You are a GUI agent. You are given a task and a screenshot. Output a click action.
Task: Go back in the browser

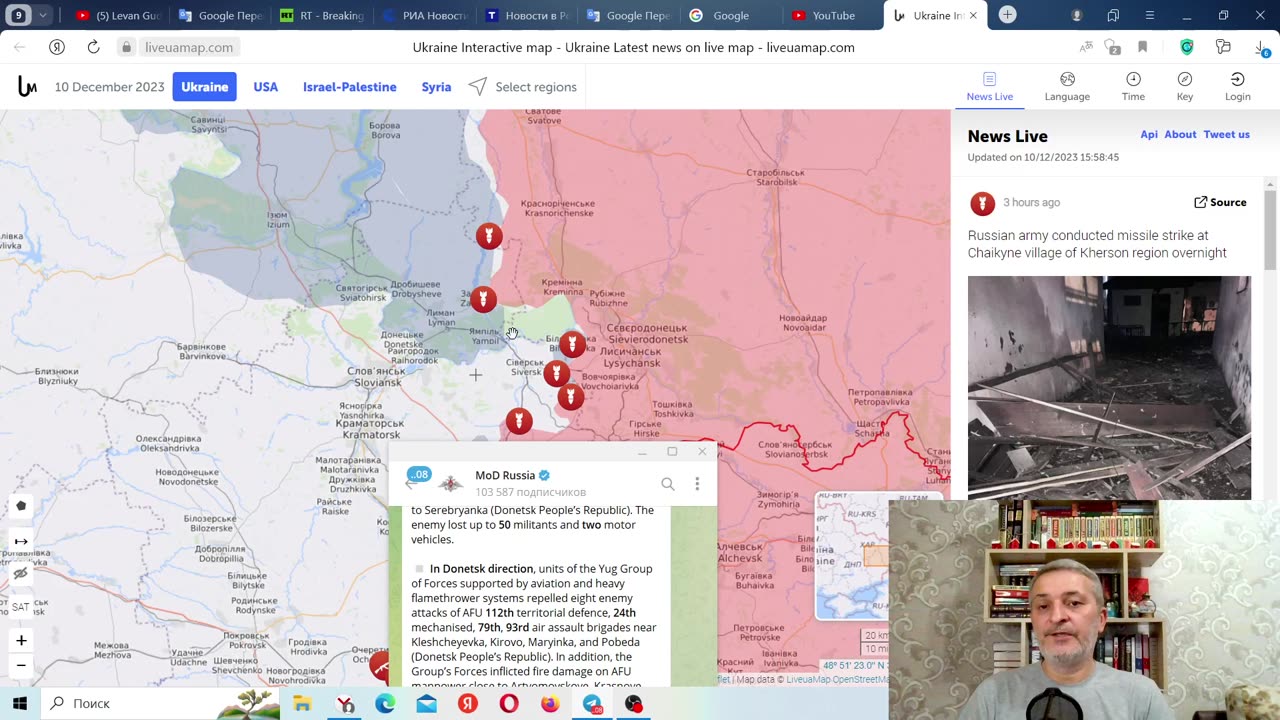click(x=20, y=47)
